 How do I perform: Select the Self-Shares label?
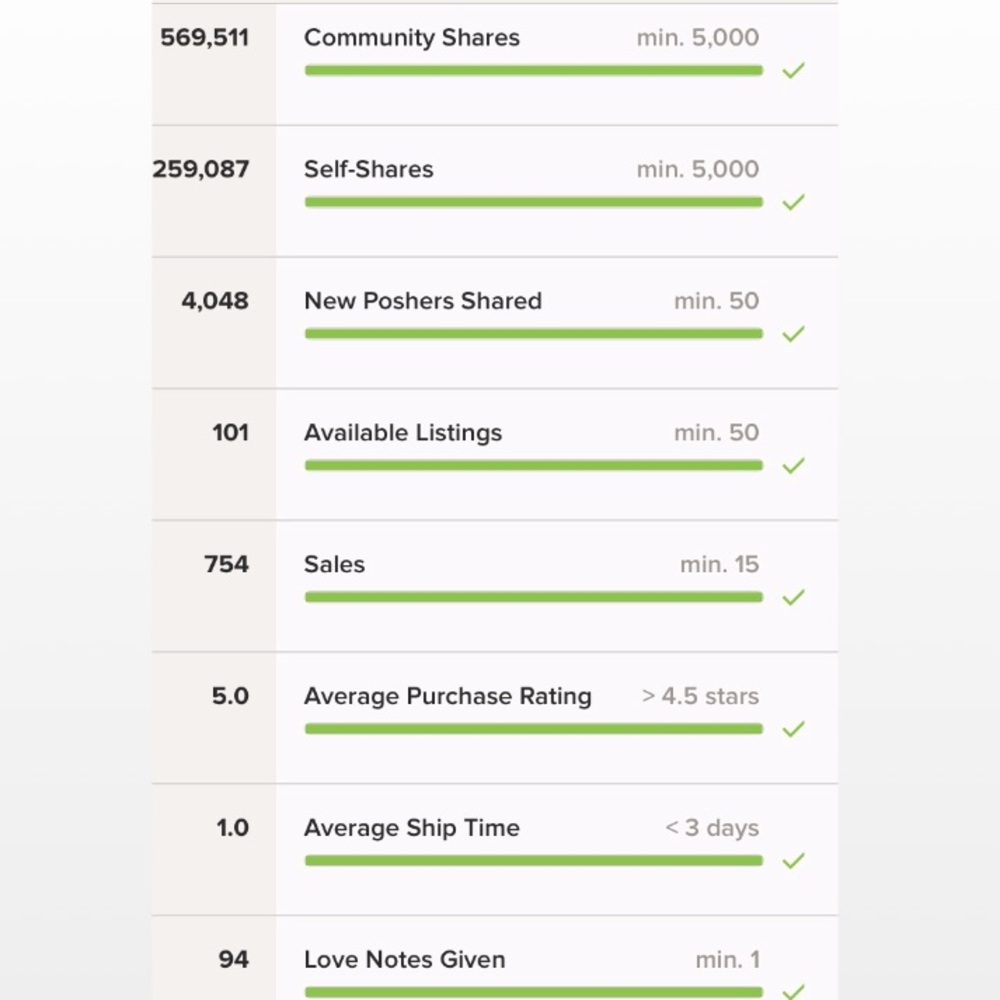click(x=369, y=169)
